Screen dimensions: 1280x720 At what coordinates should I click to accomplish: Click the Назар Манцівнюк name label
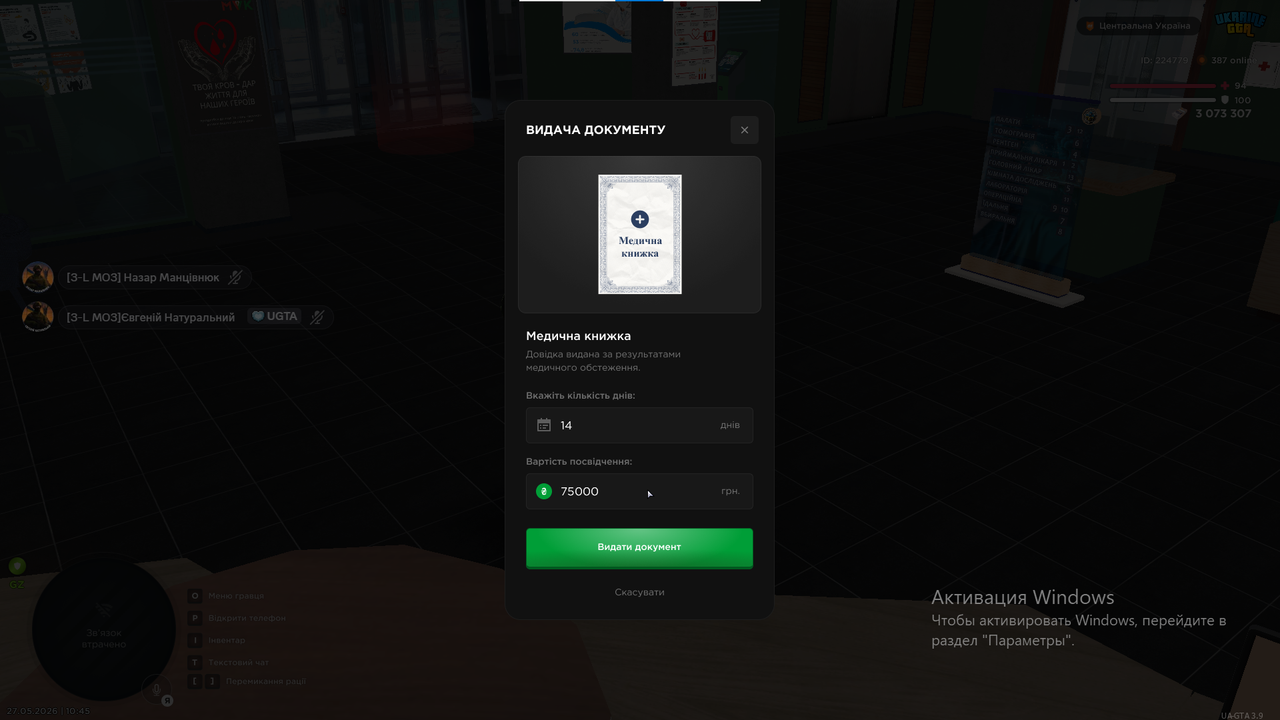pos(143,277)
